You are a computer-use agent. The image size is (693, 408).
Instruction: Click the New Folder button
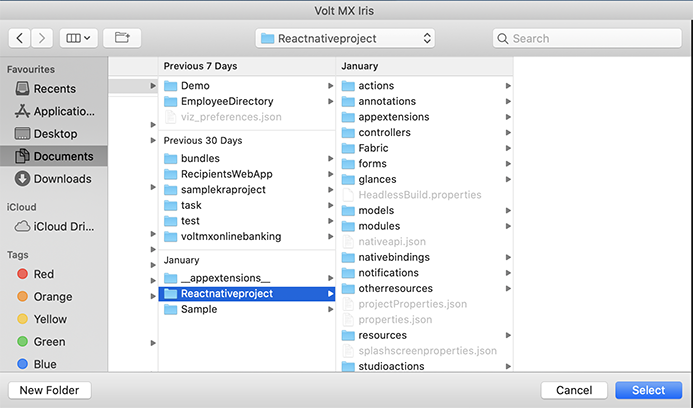point(50,390)
